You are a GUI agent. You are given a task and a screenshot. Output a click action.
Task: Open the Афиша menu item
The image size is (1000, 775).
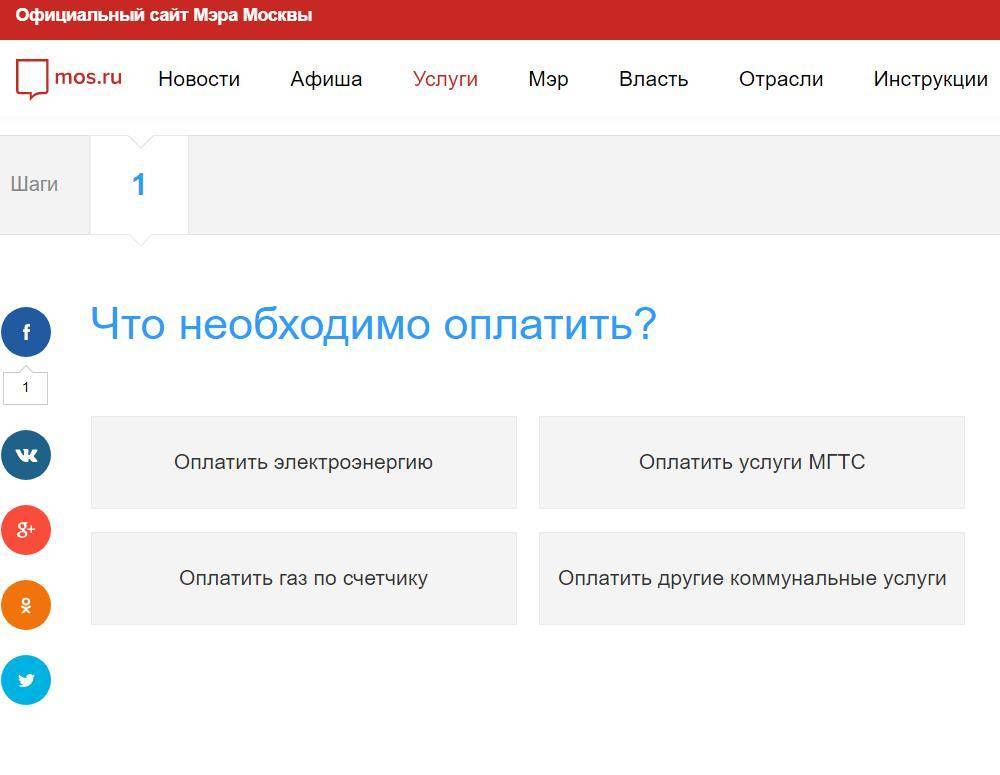point(326,79)
